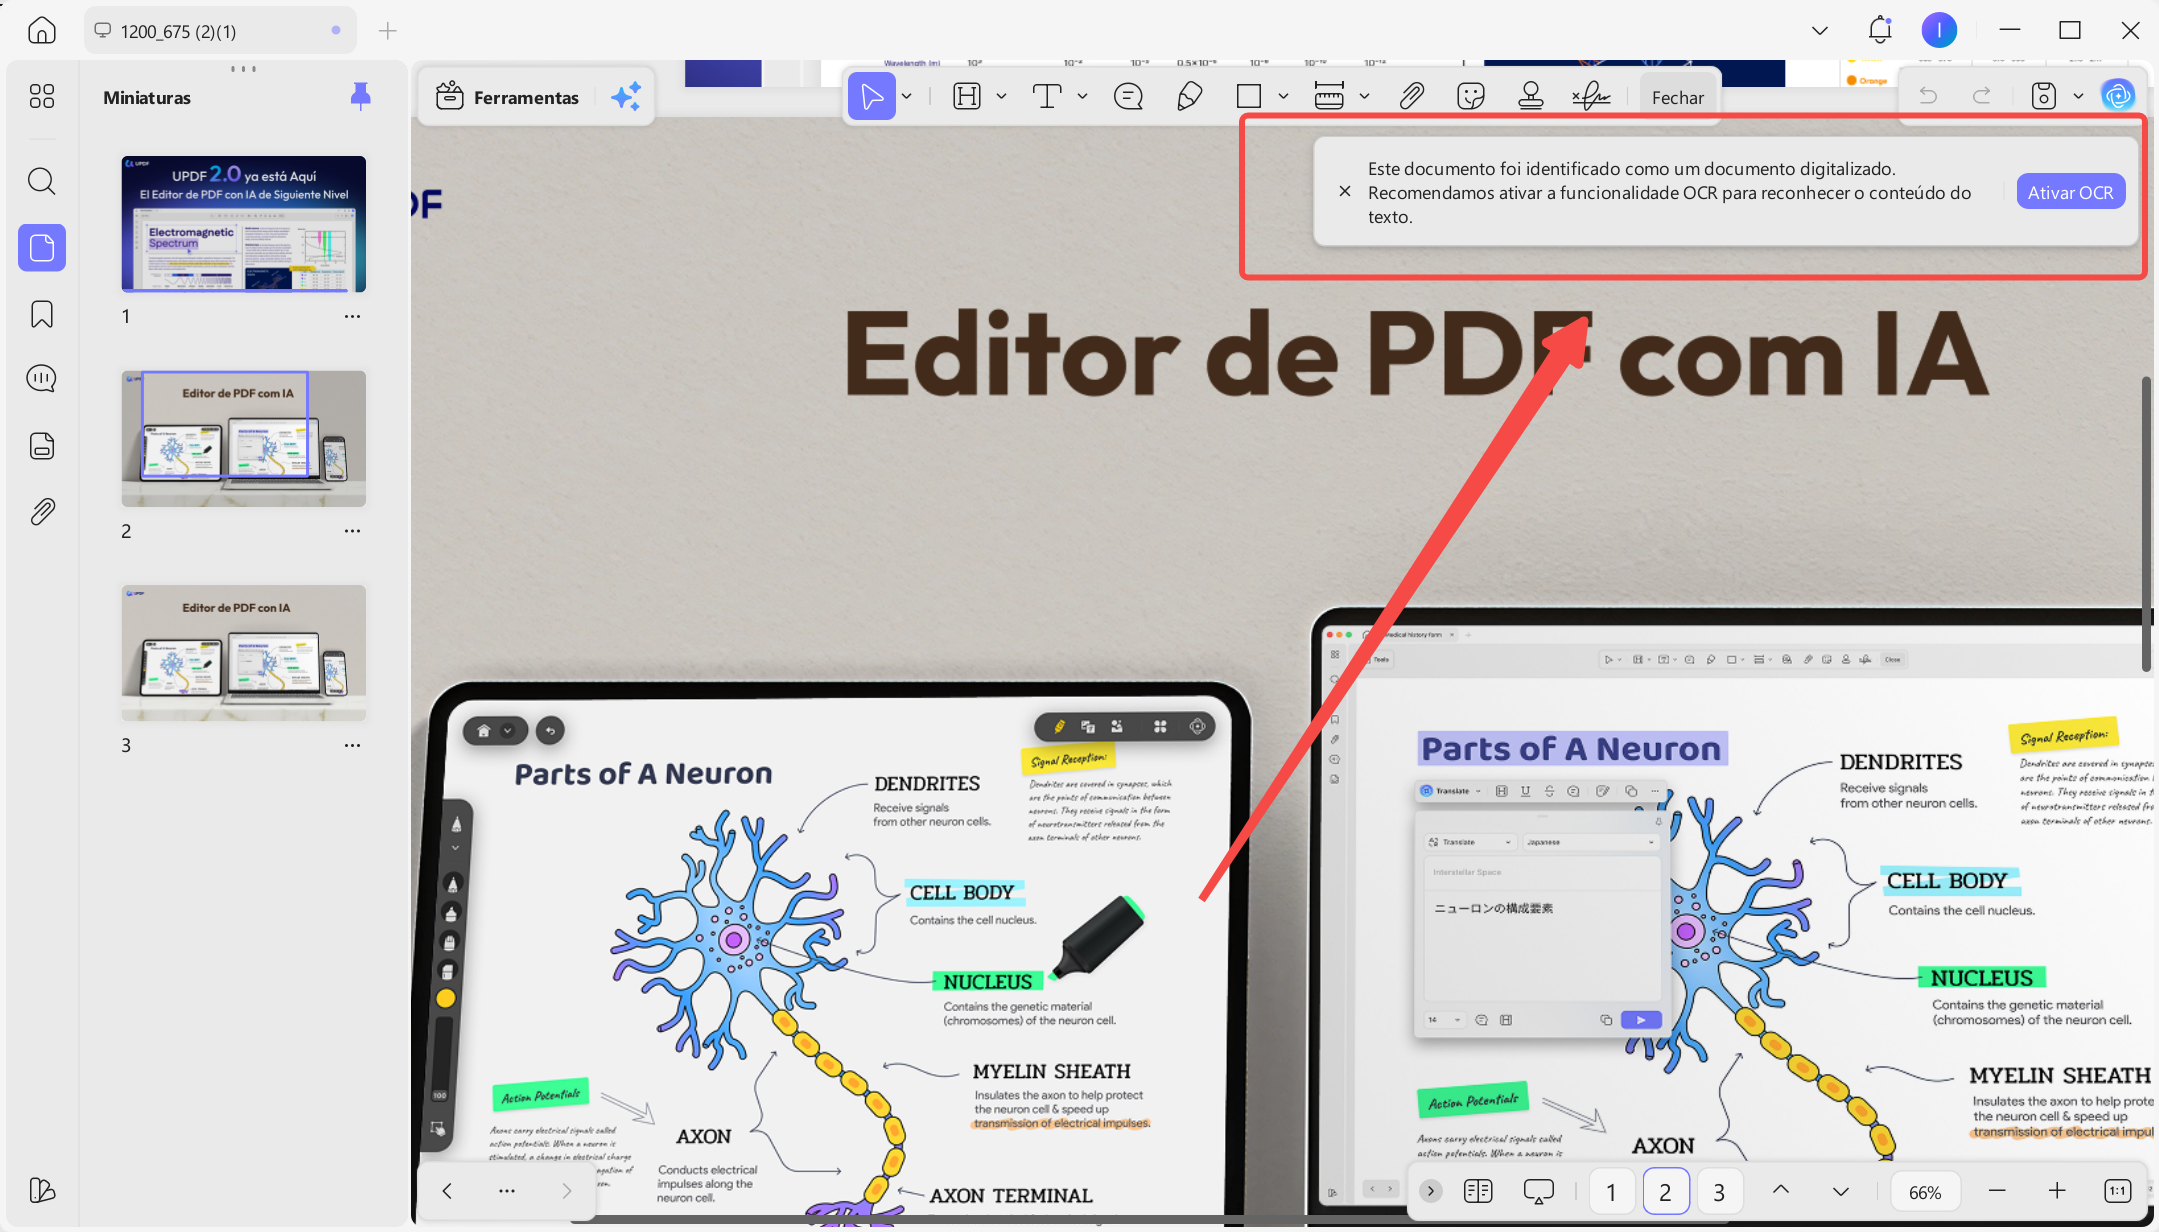Screen dimensions: 2159x1232
Task: Dismiss the OCR recommendation notification
Action: click(x=1345, y=191)
